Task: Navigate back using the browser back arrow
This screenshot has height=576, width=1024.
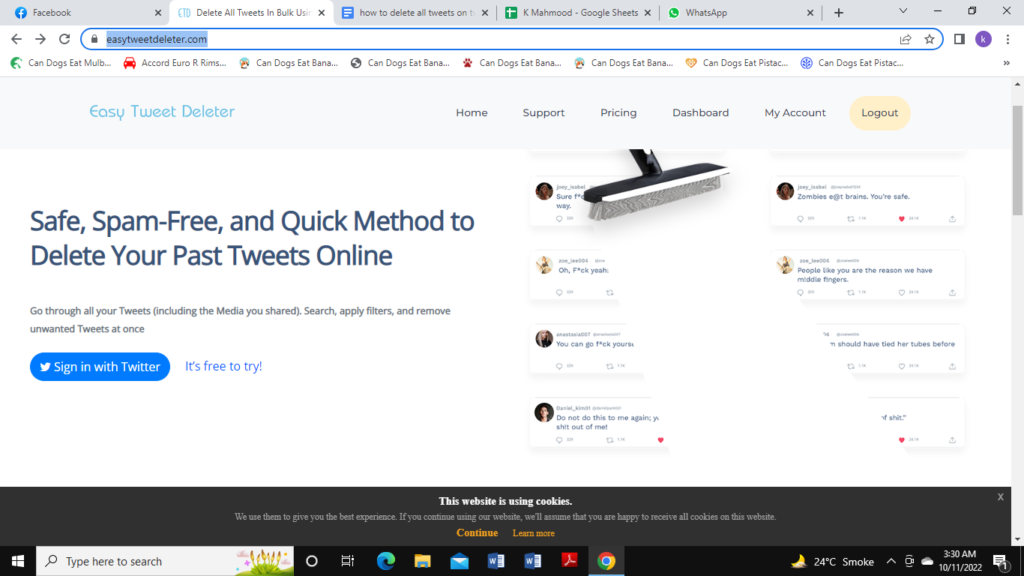Action: (x=16, y=38)
